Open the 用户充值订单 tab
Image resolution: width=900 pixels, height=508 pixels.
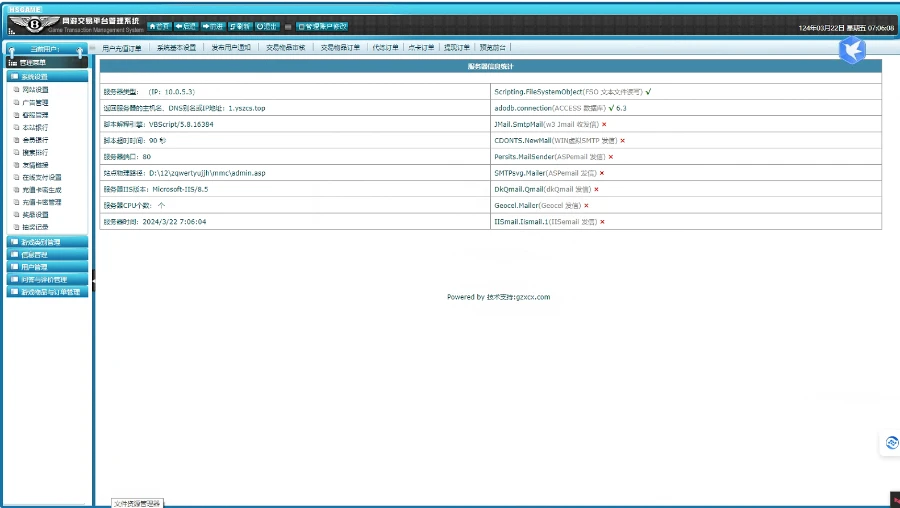122,47
